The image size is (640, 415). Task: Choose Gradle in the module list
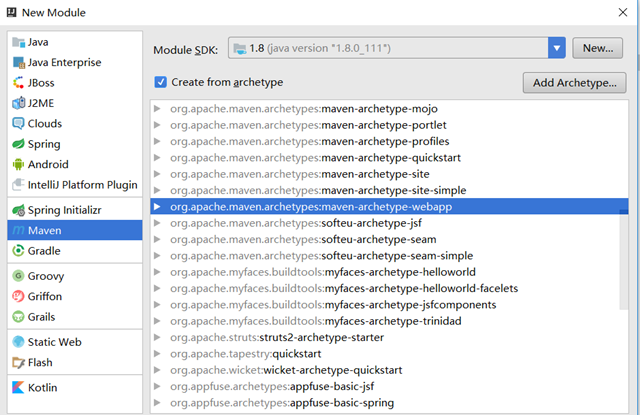tap(75, 251)
